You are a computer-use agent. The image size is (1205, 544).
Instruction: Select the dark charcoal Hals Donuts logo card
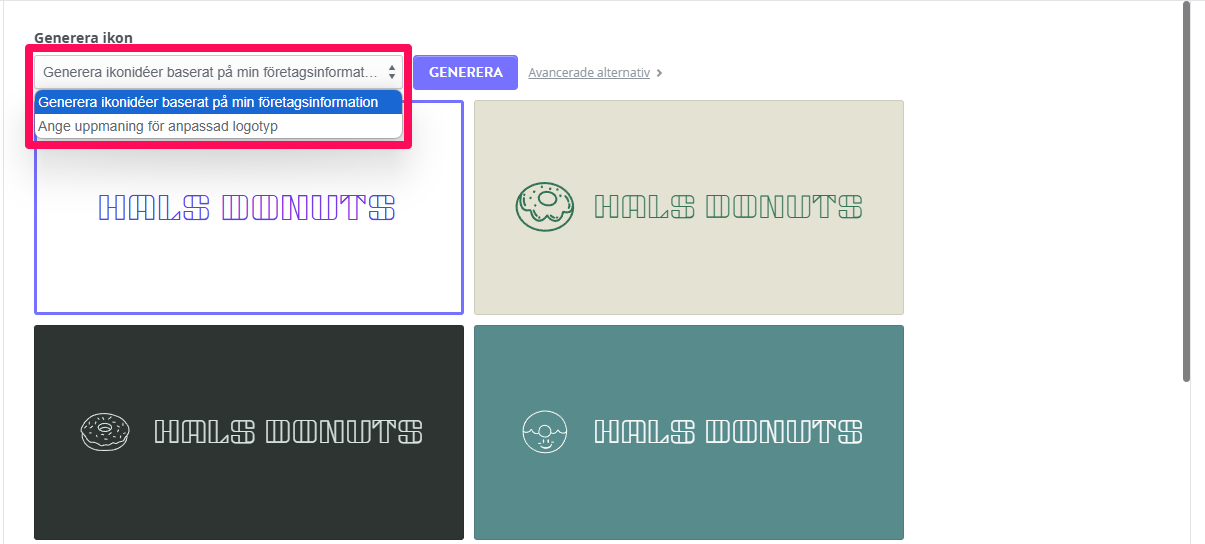pyautogui.click(x=249, y=432)
